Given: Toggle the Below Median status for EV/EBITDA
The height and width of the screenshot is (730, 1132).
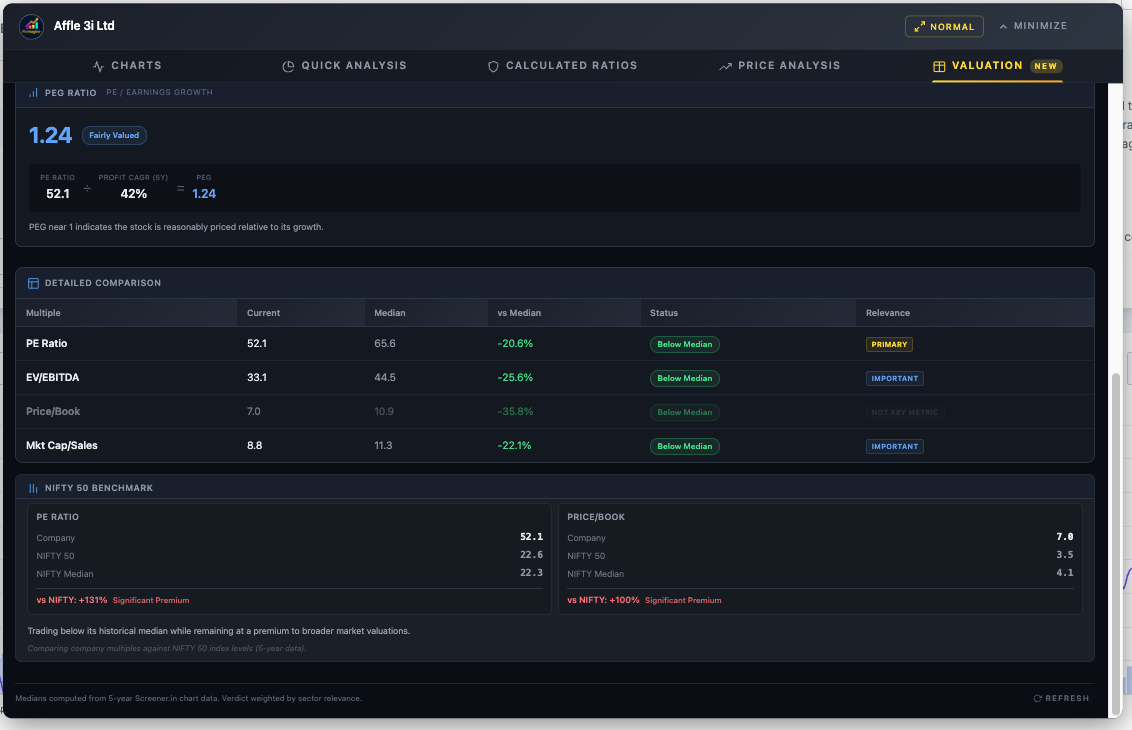Looking at the screenshot, I should click(684, 378).
